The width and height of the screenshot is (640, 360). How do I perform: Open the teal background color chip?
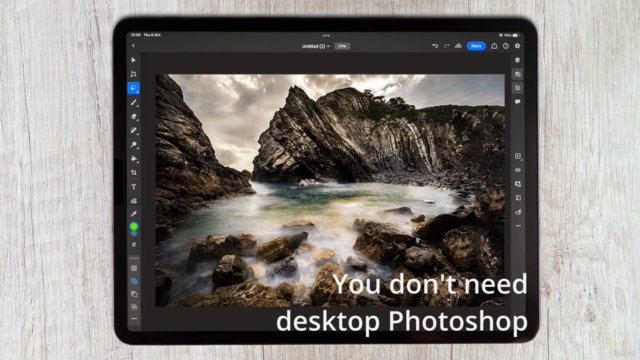point(134,233)
